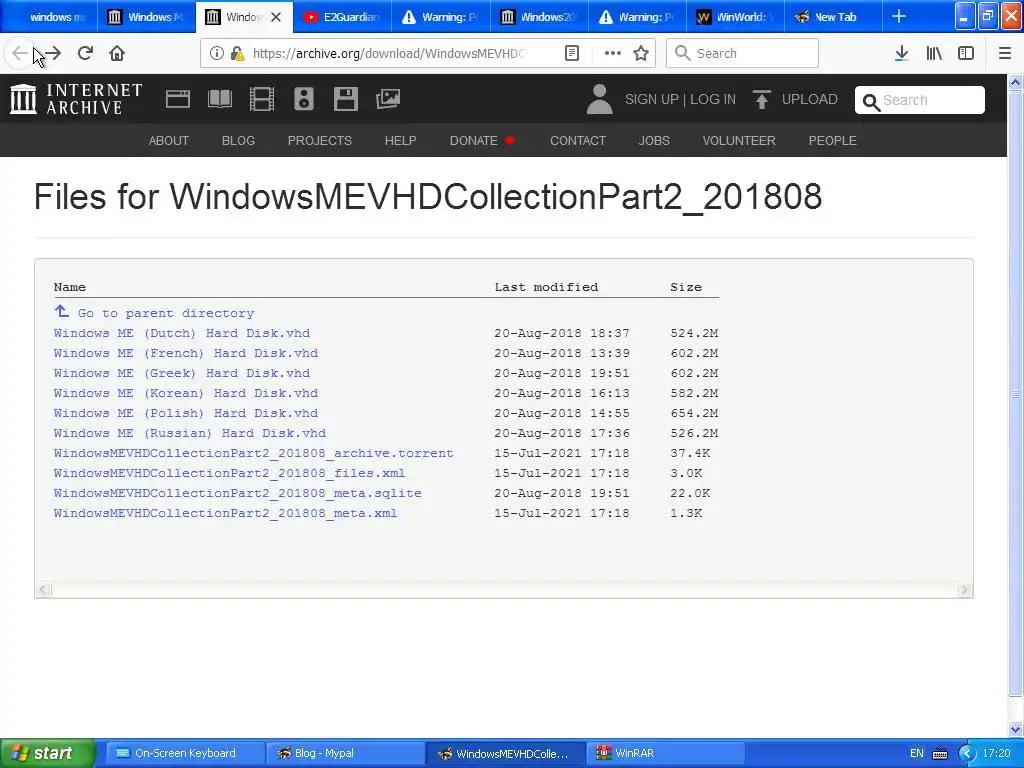Click the user avatar icon
Screen dimensions: 1024x768
(x=599, y=99)
